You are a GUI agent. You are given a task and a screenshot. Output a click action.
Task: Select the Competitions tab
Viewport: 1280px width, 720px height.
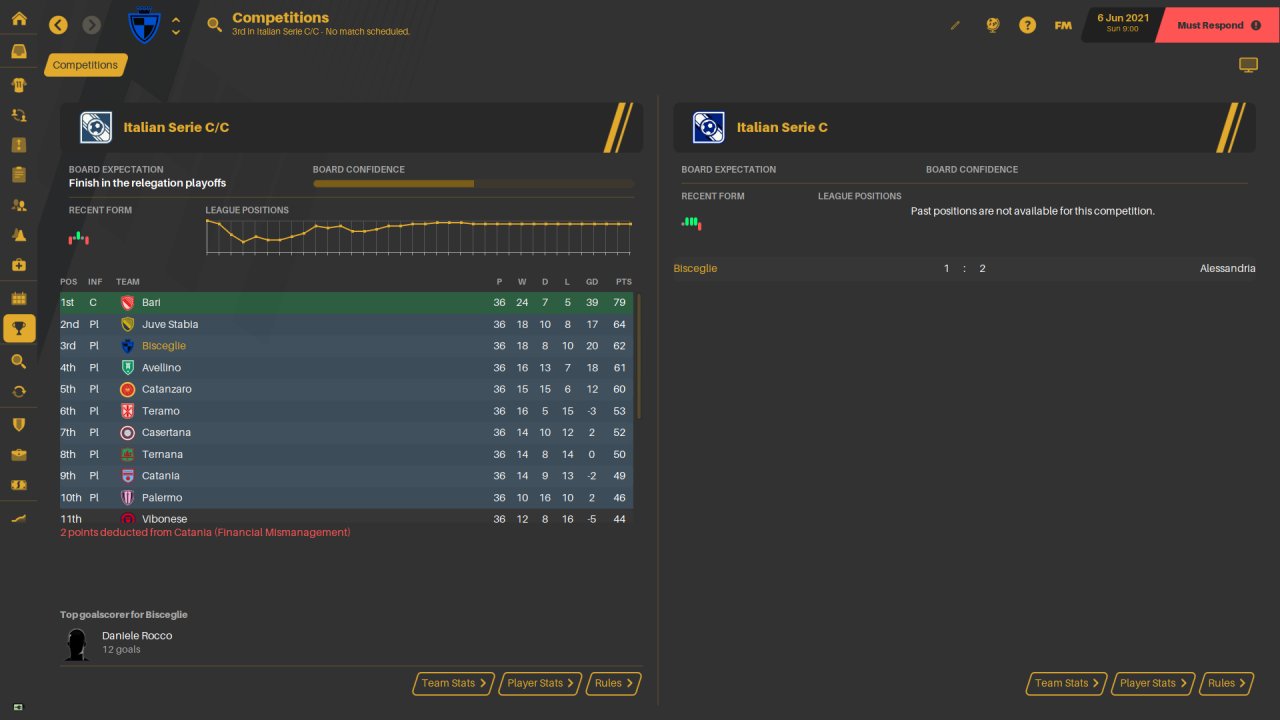86,65
